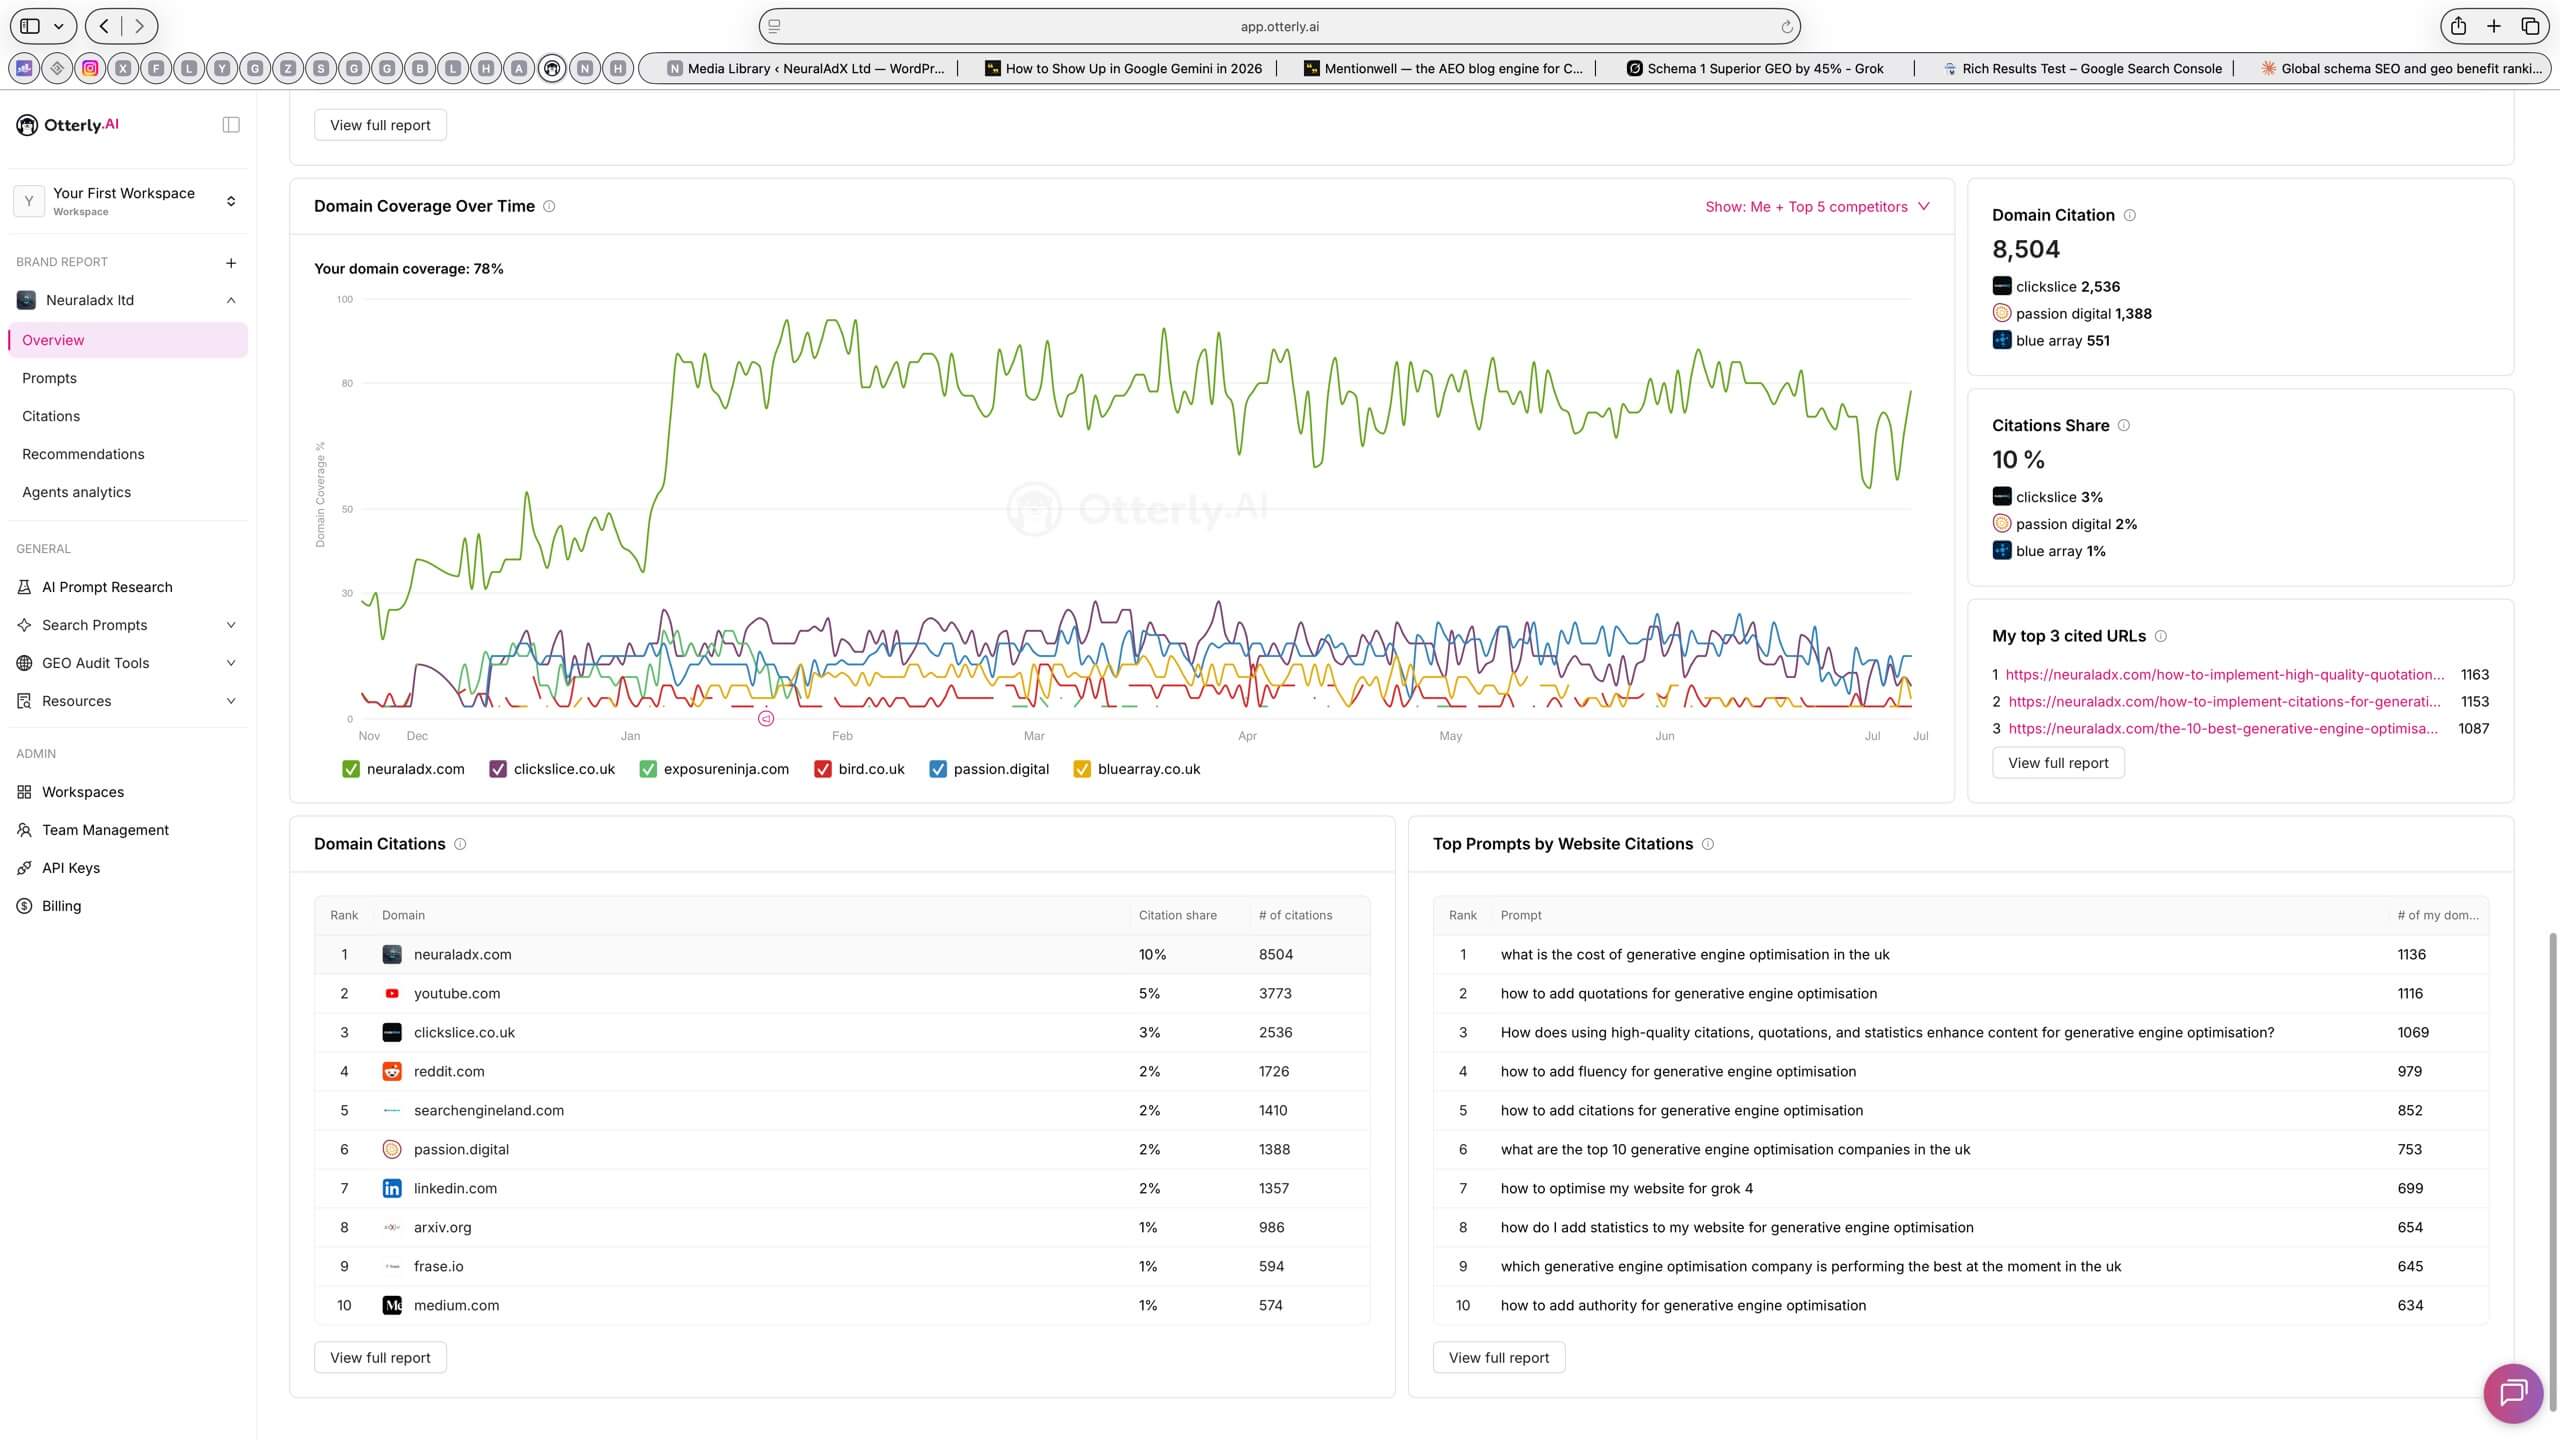Open the pinned Otterly otter-icon tab
Viewport: 2560px width, 1440px height.
click(552, 68)
